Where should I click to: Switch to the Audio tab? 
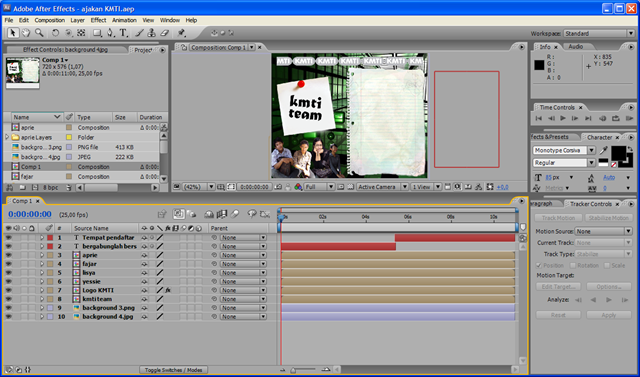point(576,47)
